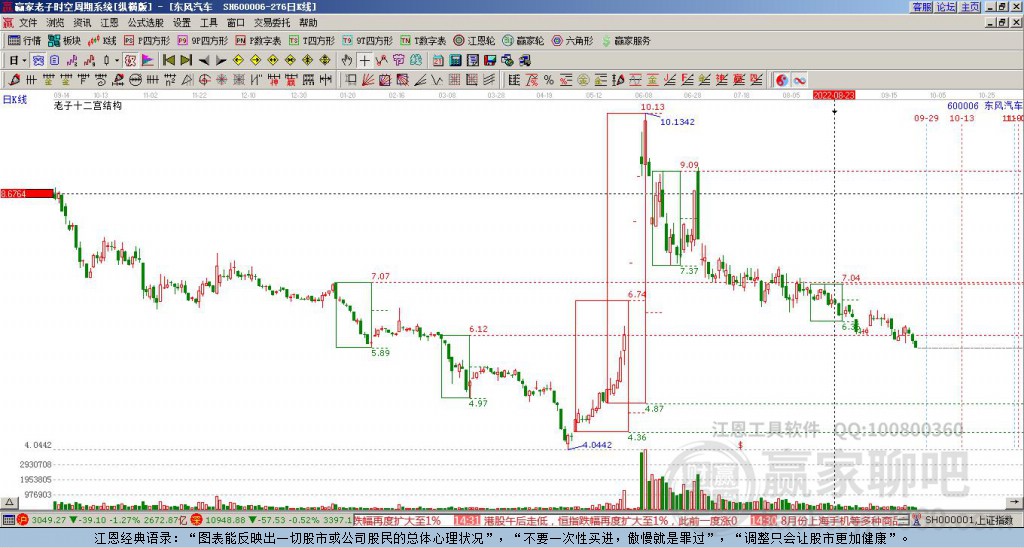1024x548 pixels.
Task: Click the highlighted 2022-08-23 date marker
Action: click(x=834, y=95)
